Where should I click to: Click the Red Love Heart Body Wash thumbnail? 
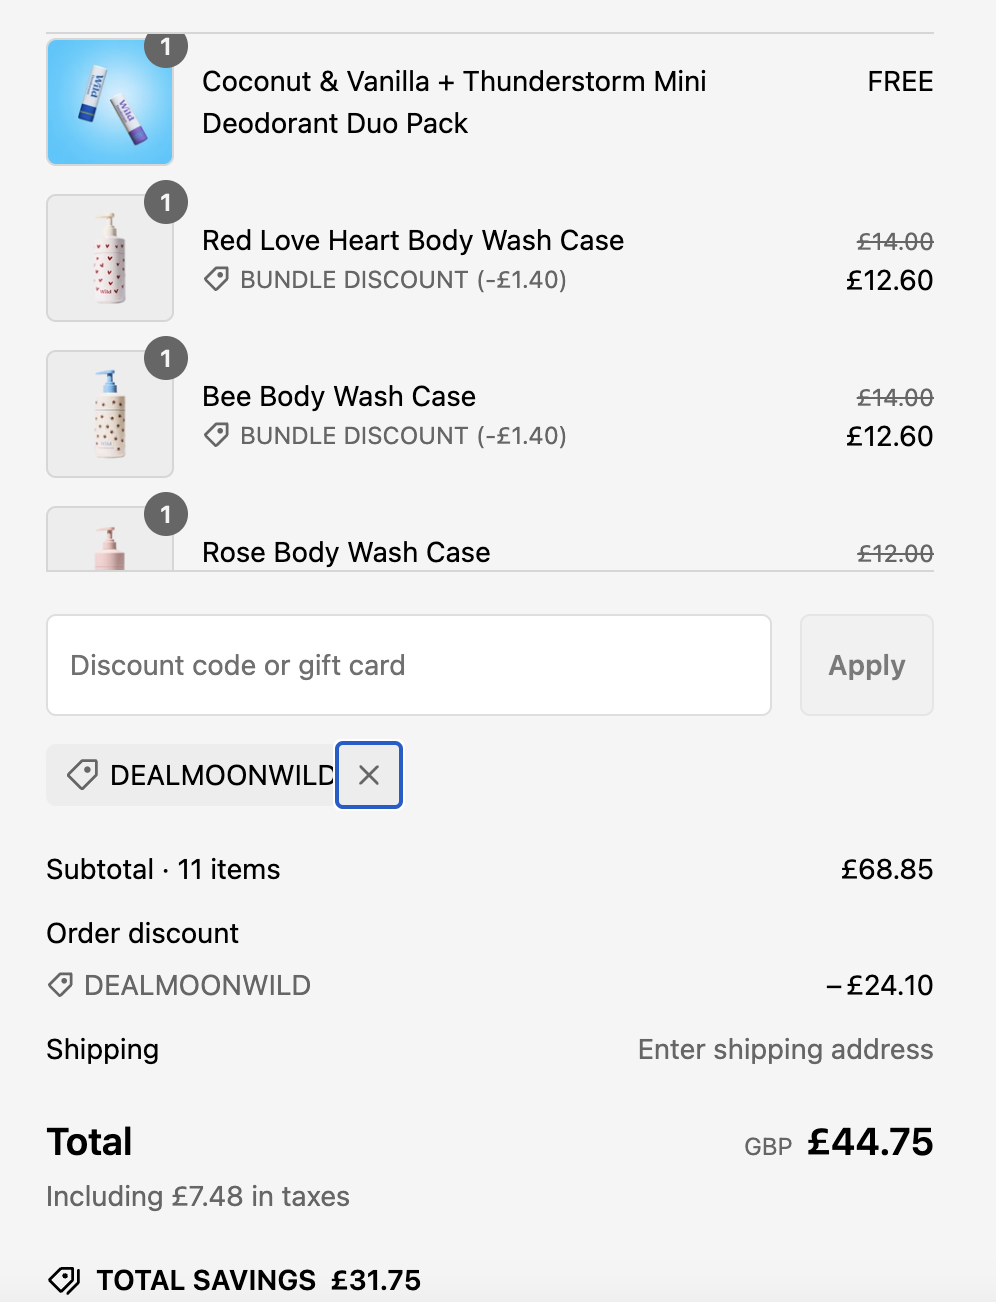[x=110, y=258]
